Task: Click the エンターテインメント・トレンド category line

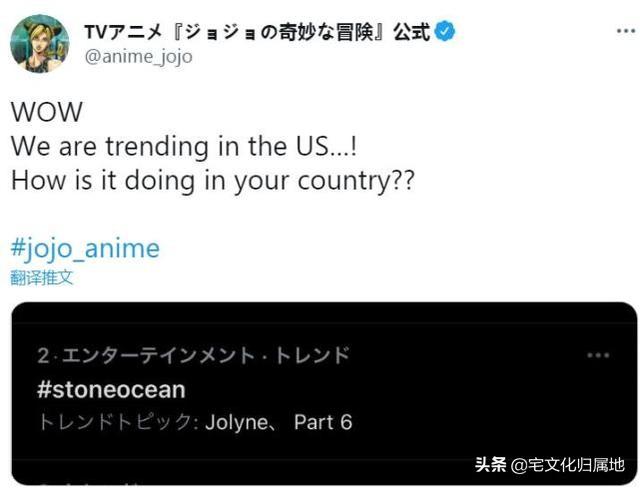Action: point(200,356)
